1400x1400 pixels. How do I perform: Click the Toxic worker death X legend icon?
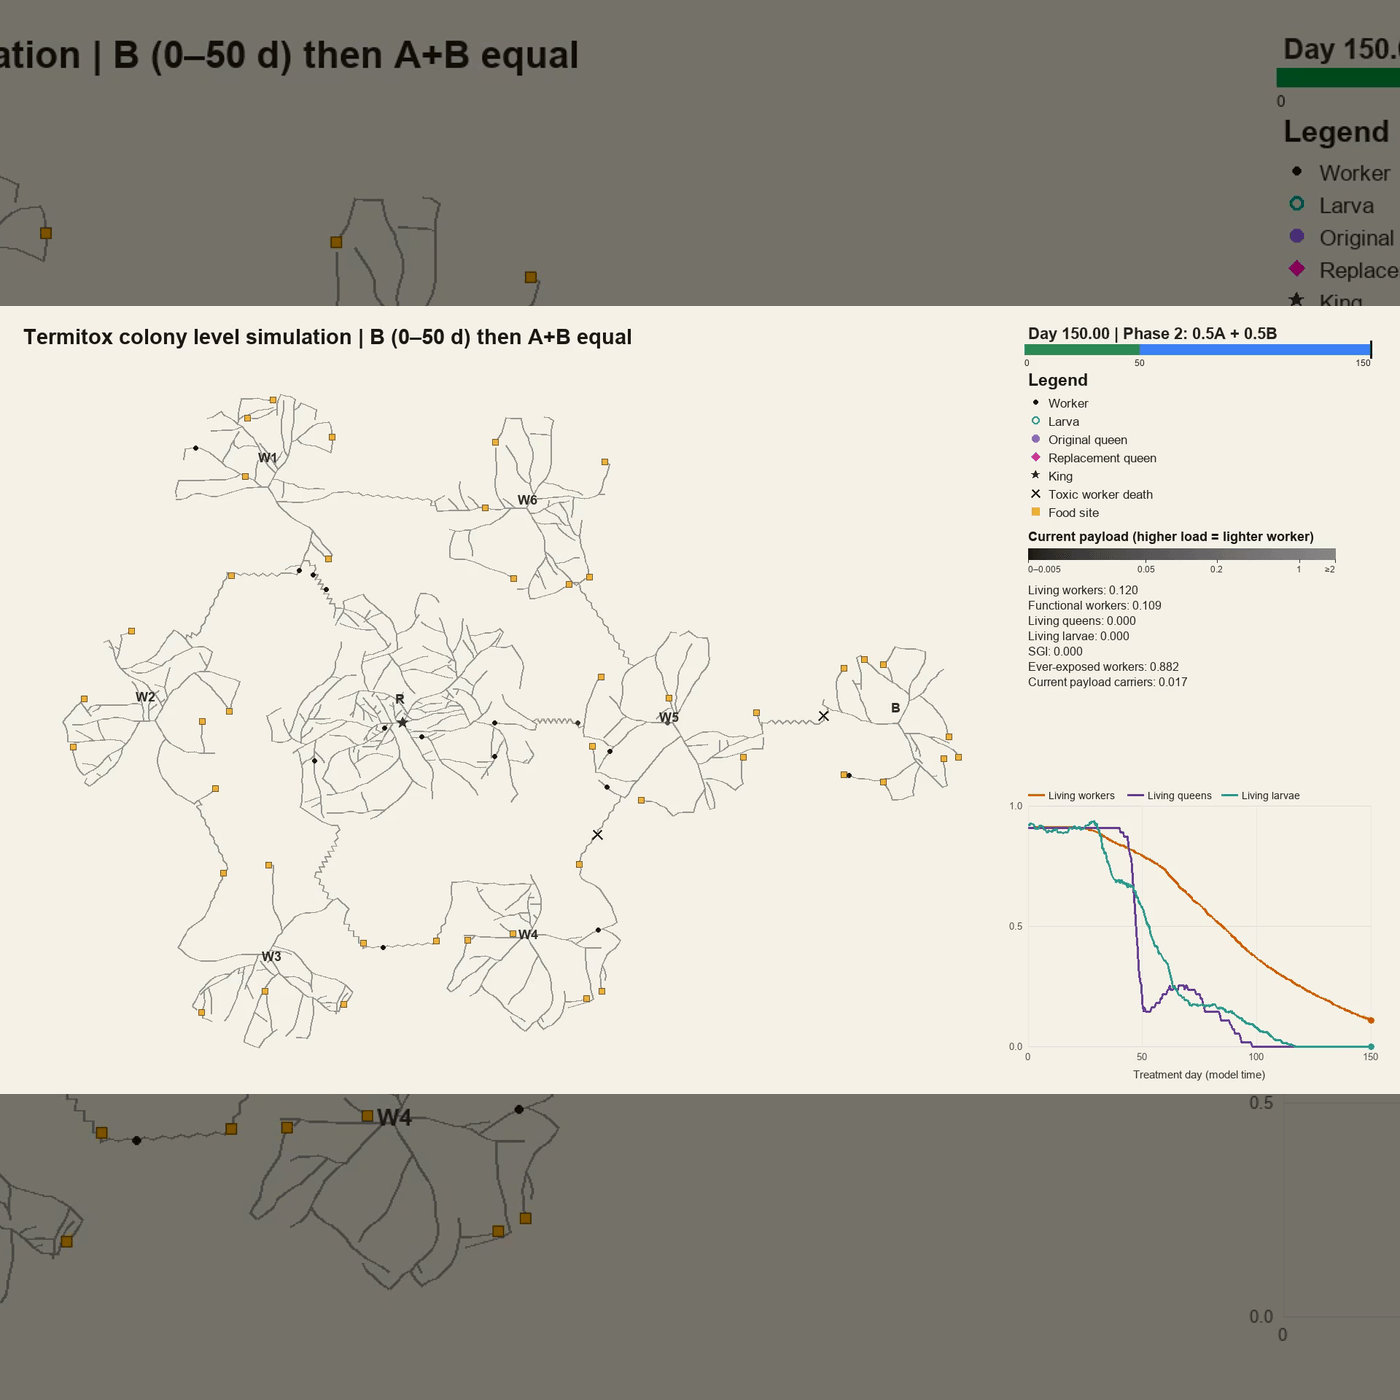(x=1036, y=494)
